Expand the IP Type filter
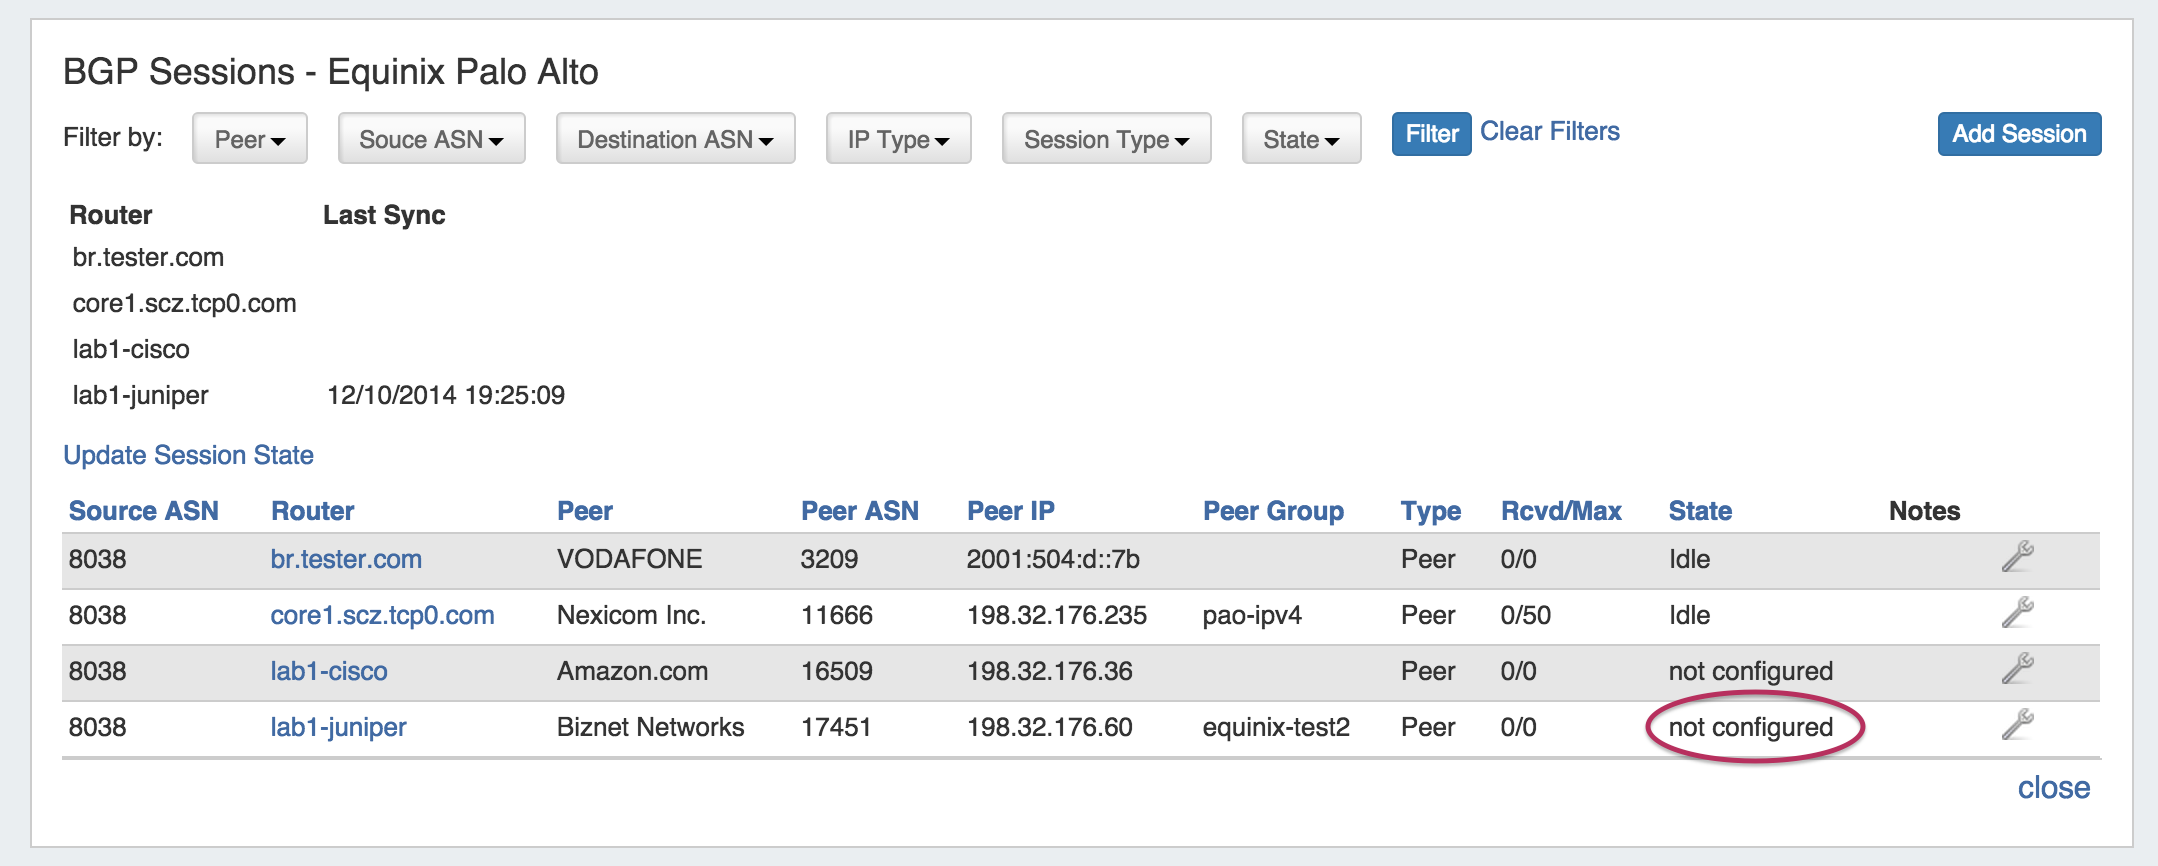This screenshot has width=2158, height=866. pyautogui.click(x=898, y=139)
